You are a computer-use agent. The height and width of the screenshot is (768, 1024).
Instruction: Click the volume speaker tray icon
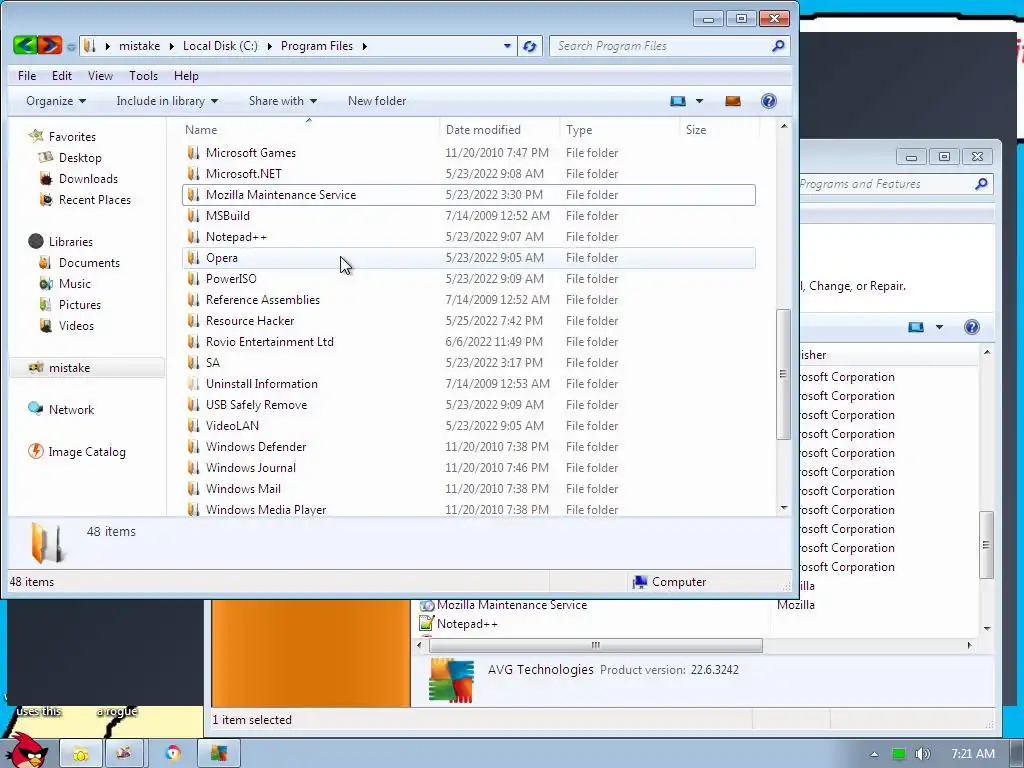click(922, 754)
